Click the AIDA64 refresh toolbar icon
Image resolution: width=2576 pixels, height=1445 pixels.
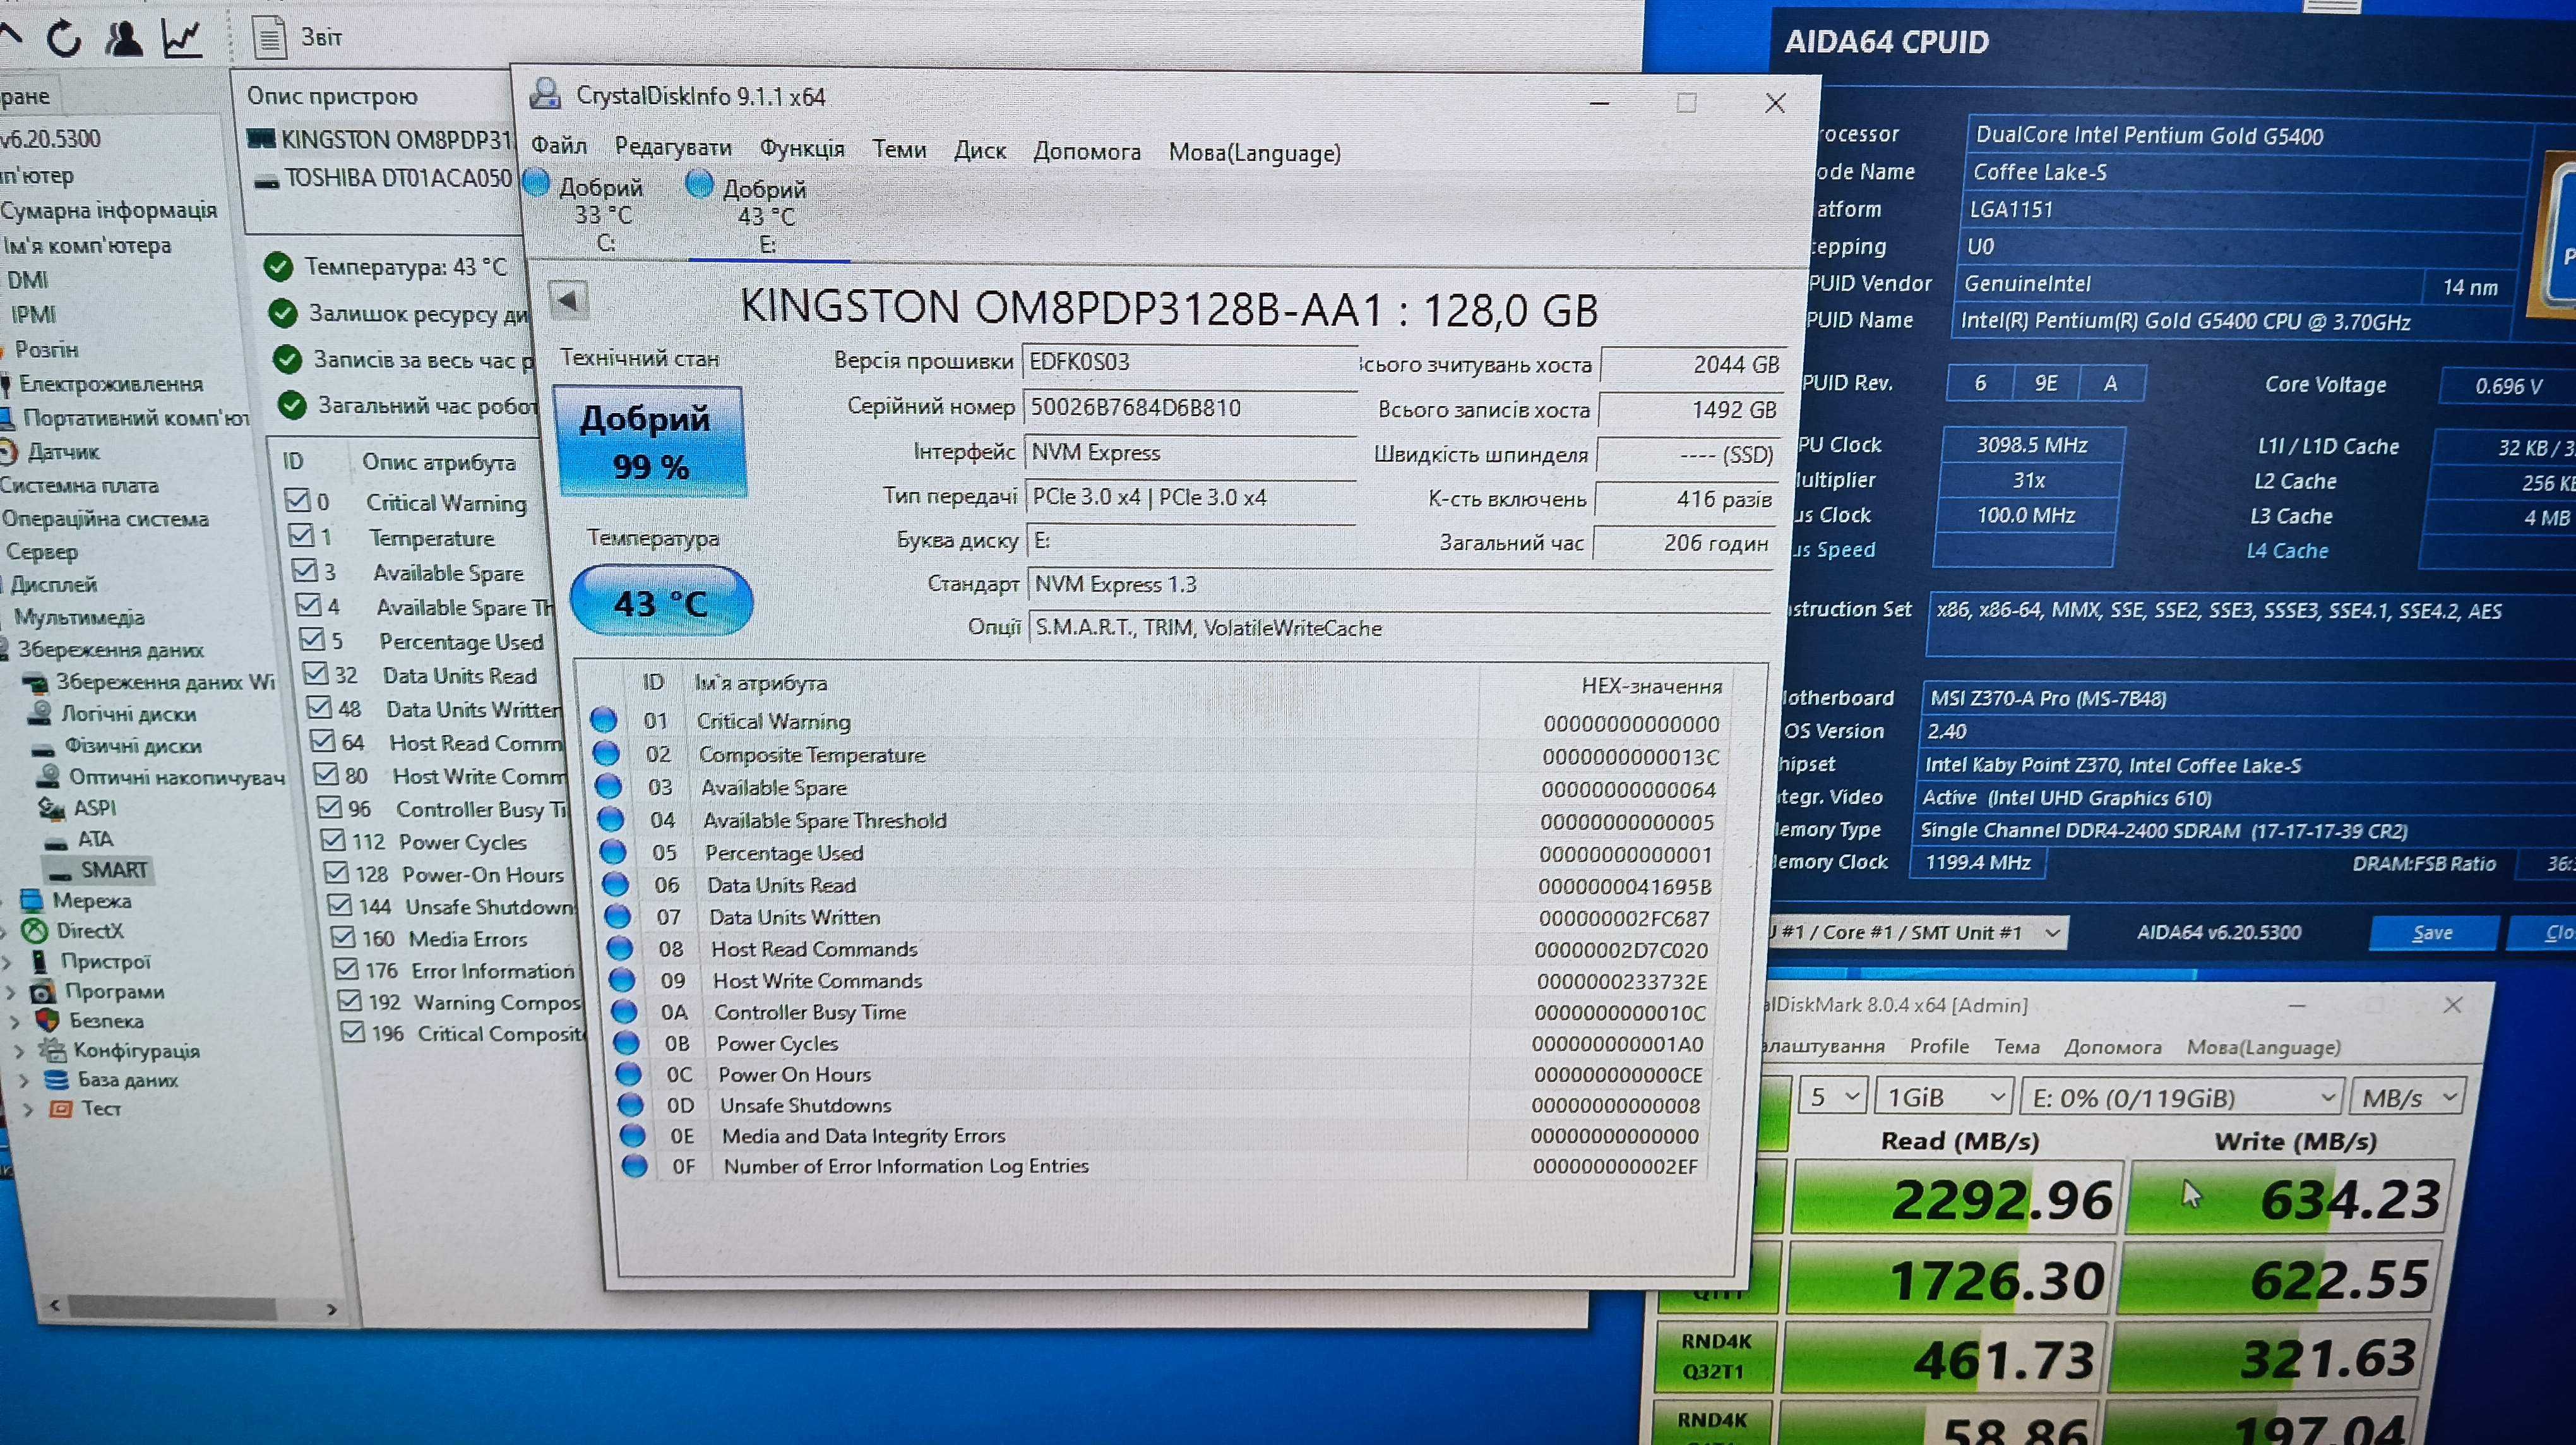click(x=64, y=38)
